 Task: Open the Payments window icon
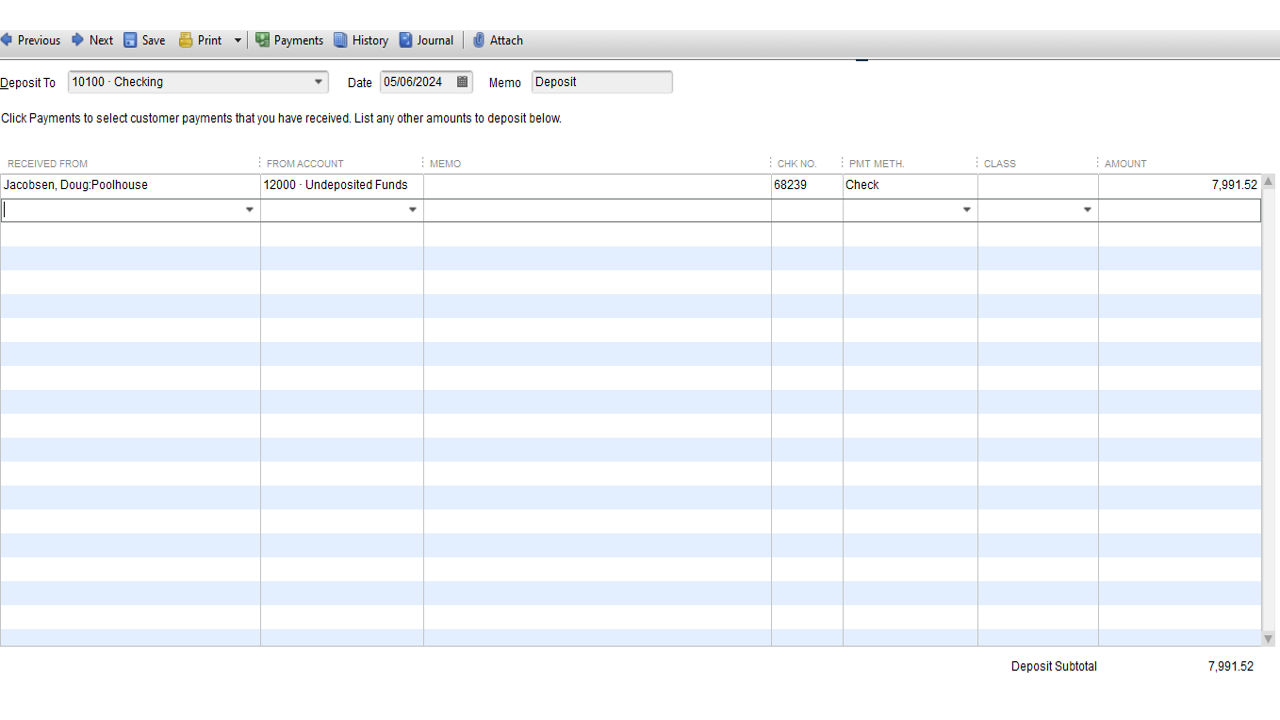[261, 40]
